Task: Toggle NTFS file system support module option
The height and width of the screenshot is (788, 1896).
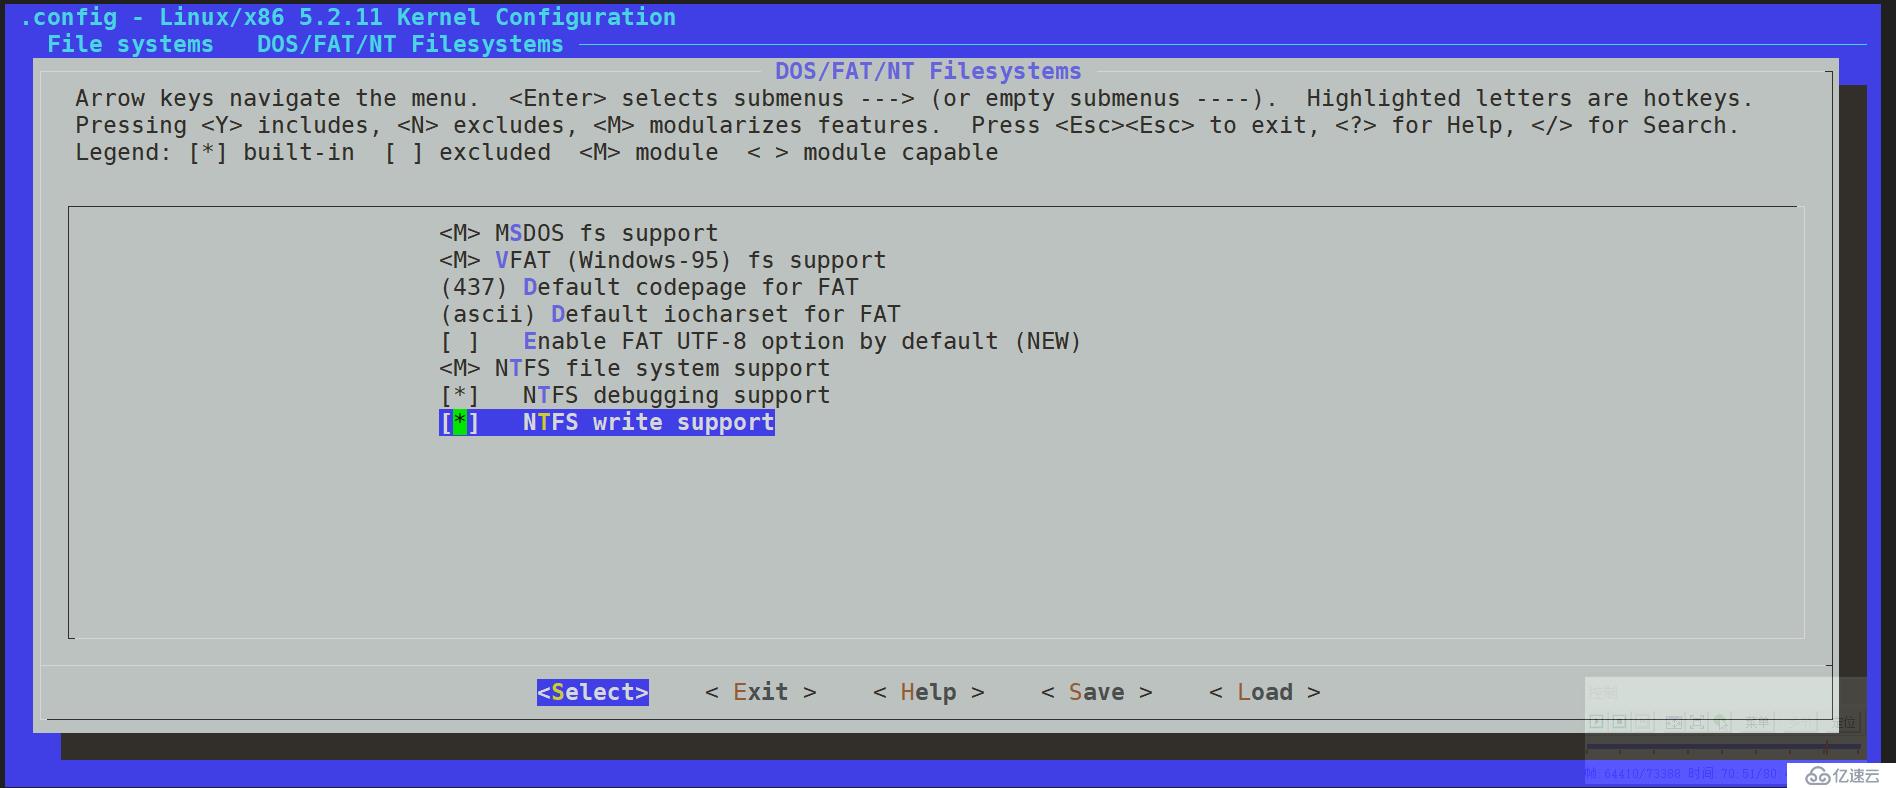Action: click(x=635, y=368)
